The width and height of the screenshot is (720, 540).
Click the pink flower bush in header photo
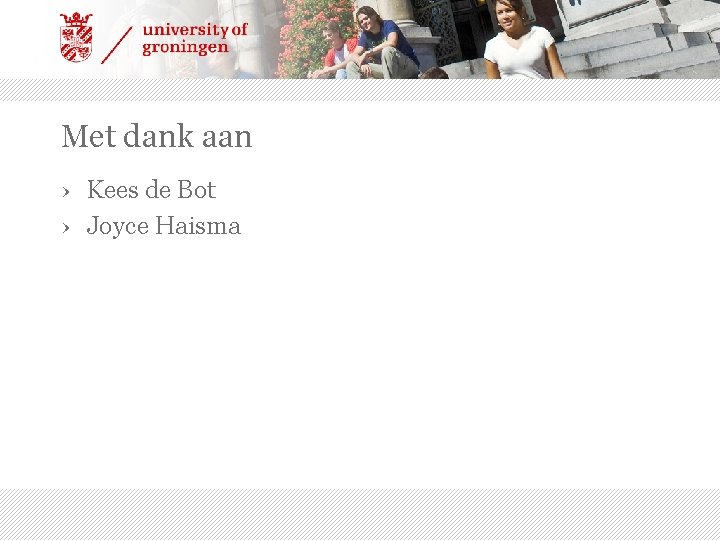click(308, 39)
